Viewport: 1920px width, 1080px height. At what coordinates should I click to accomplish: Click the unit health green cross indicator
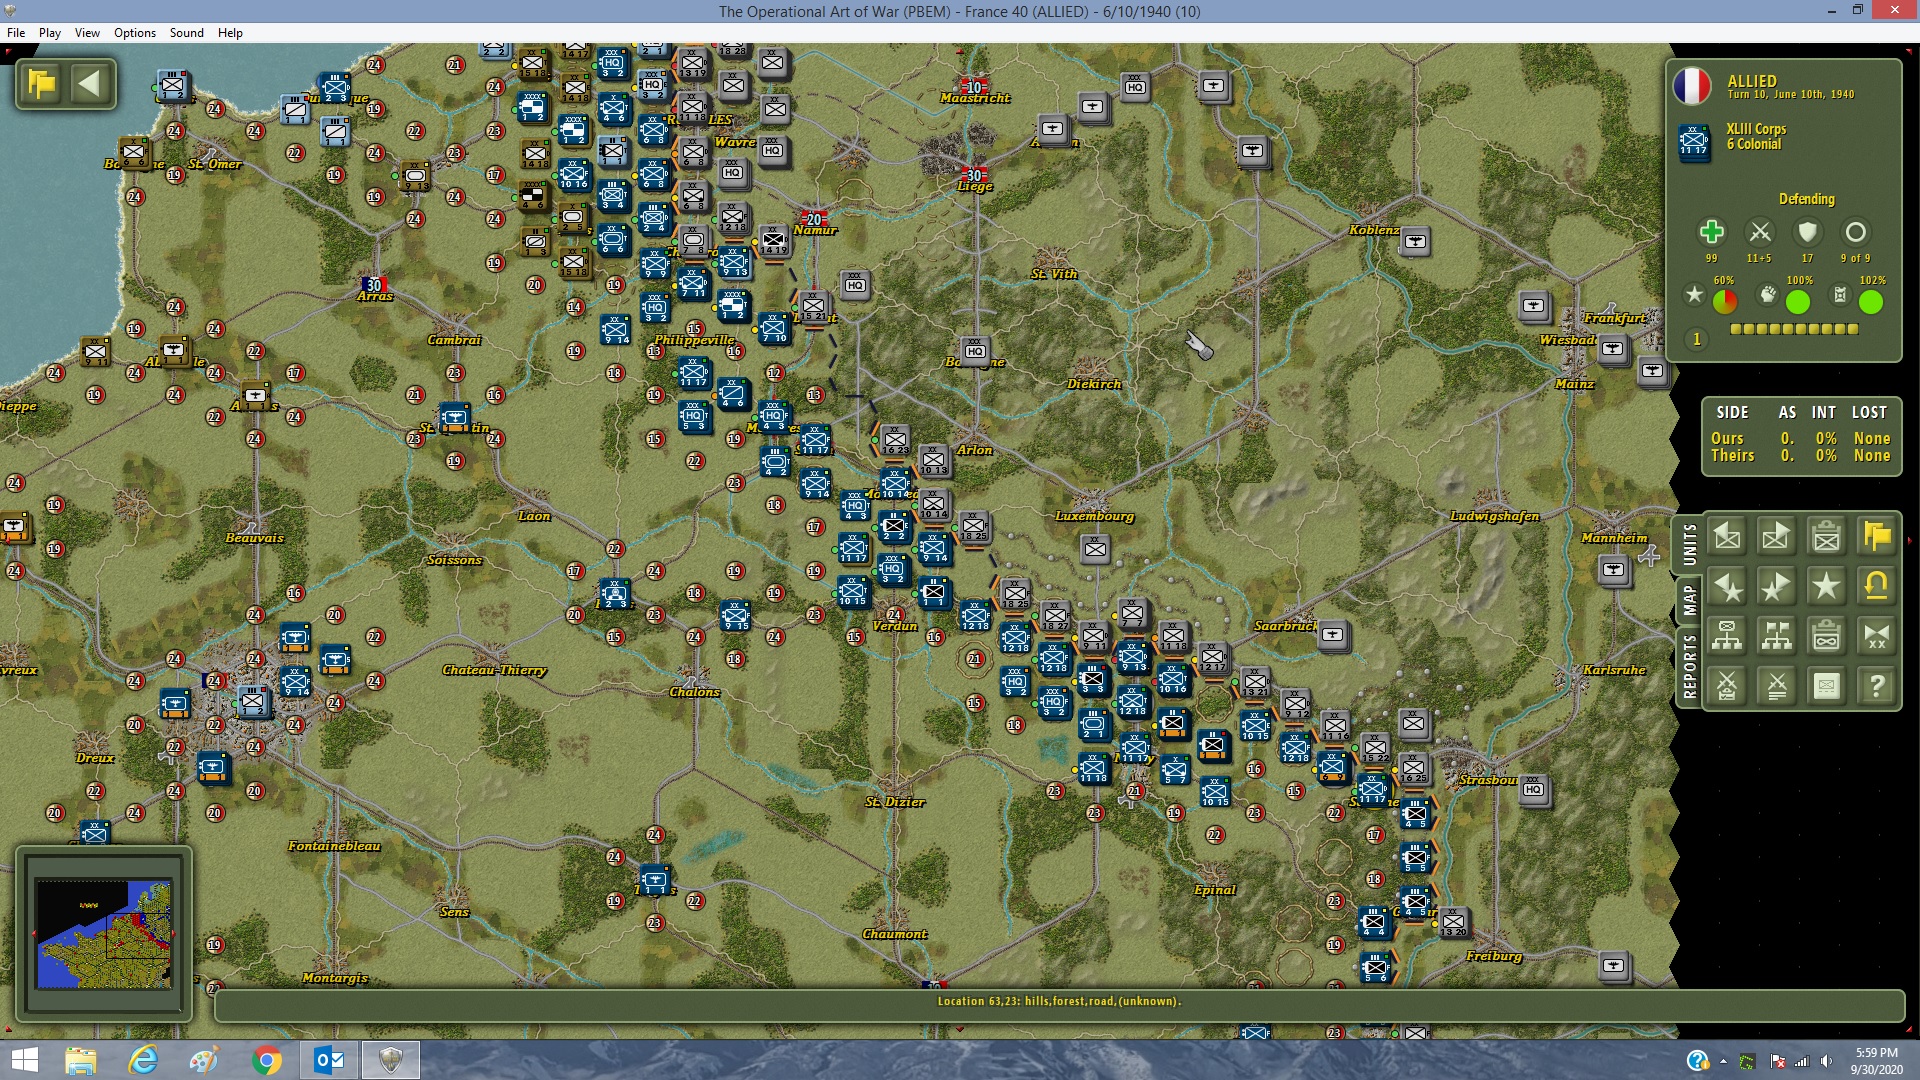tap(1711, 233)
